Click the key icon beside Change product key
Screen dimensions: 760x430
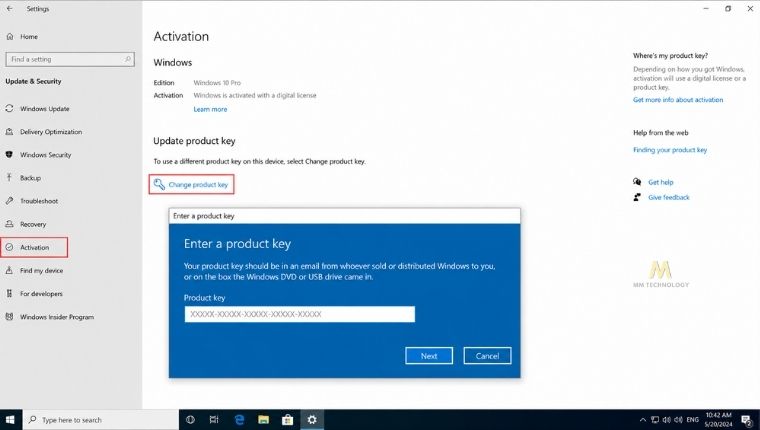(159, 184)
